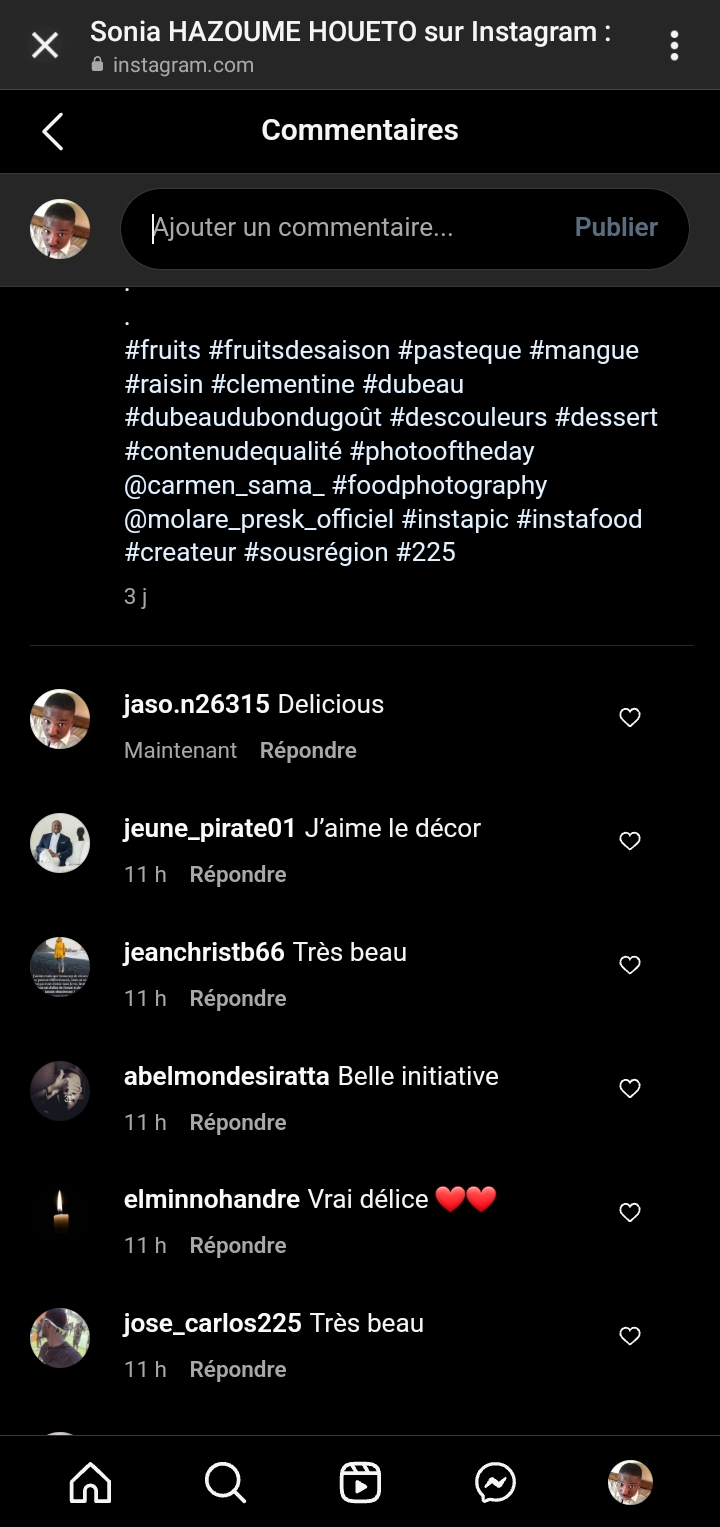Open Instagram home feed icon
The width and height of the screenshot is (720, 1527).
90,1482
